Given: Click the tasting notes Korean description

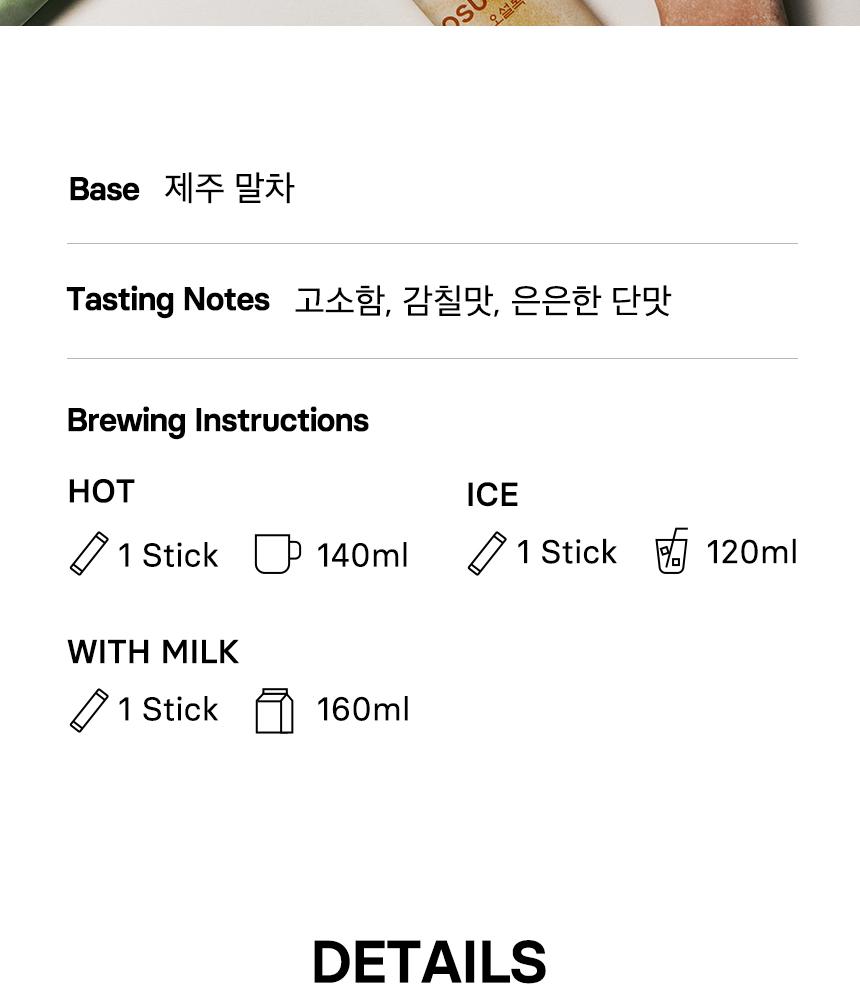Looking at the screenshot, I should click(x=482, y=300).
